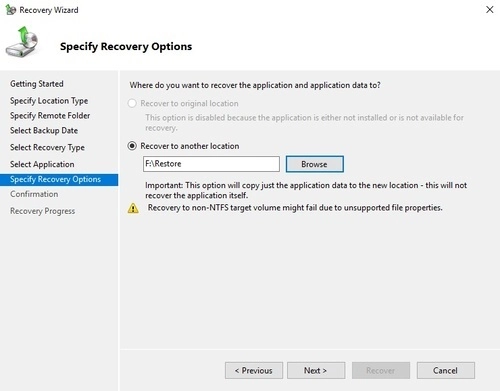Click the 'Important: This option will copy' note
Screen dimensions: 500x391
306,190
